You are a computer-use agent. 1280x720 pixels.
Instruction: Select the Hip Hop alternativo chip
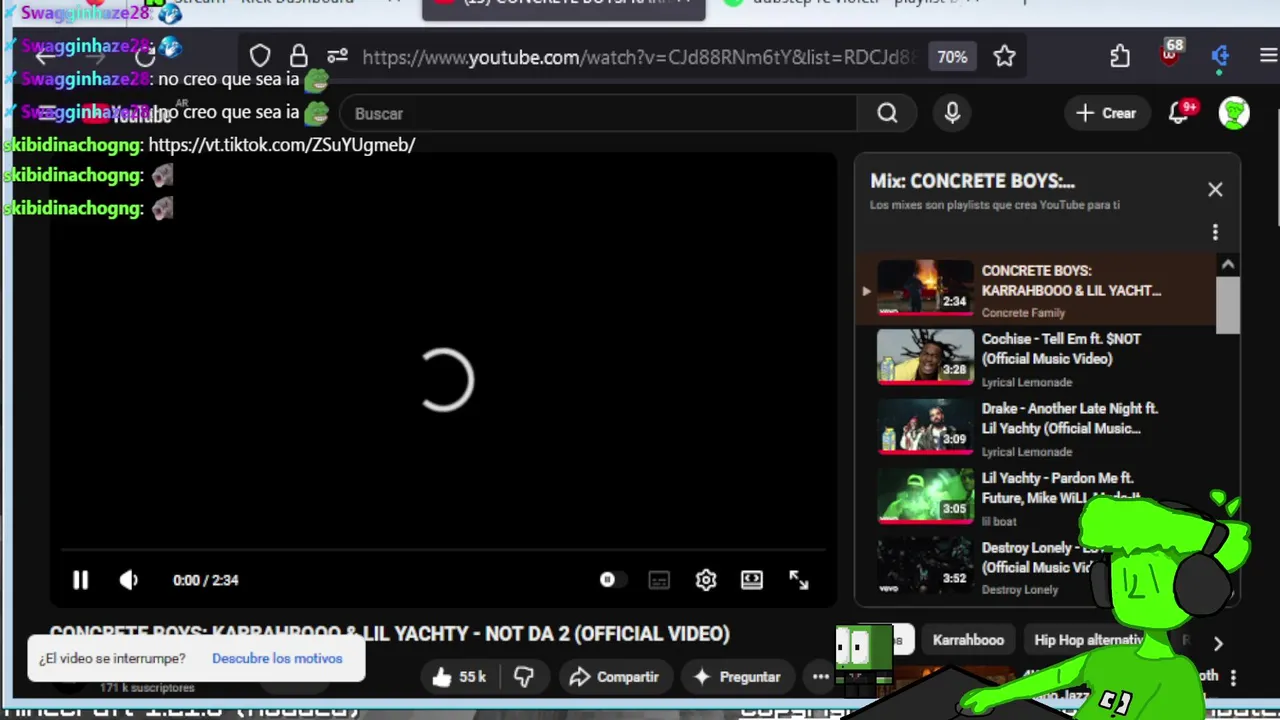(1088, 640)
